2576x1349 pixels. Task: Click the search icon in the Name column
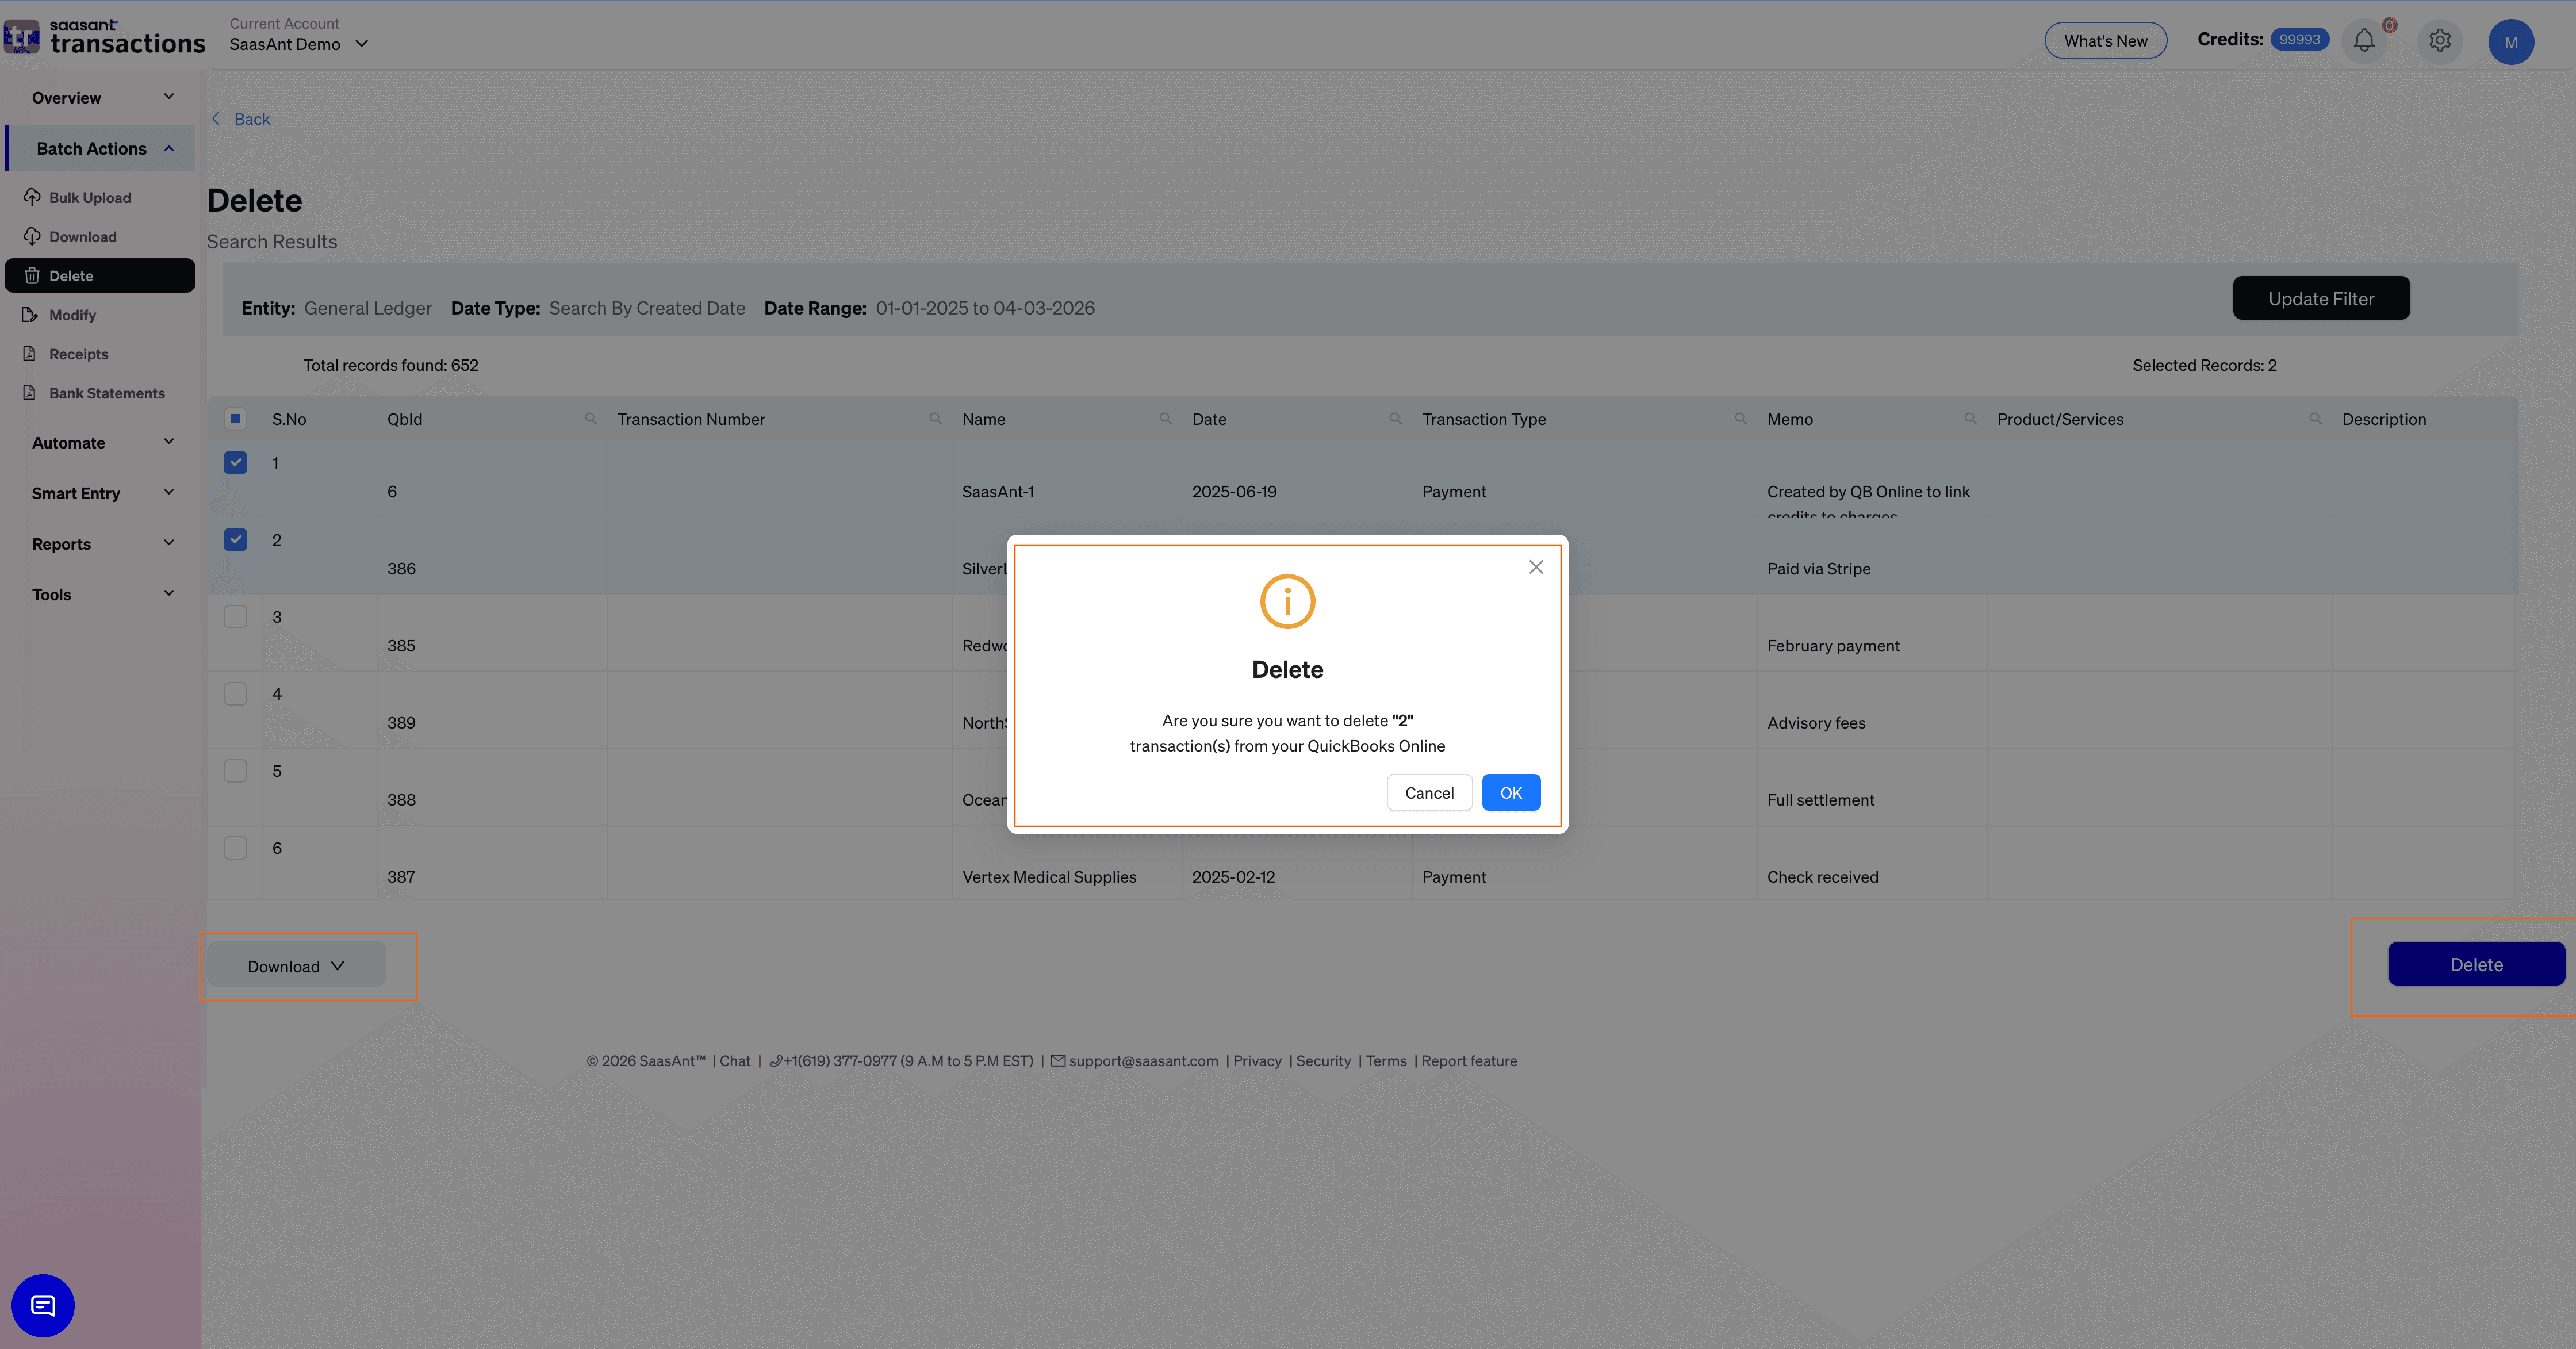1165,418
